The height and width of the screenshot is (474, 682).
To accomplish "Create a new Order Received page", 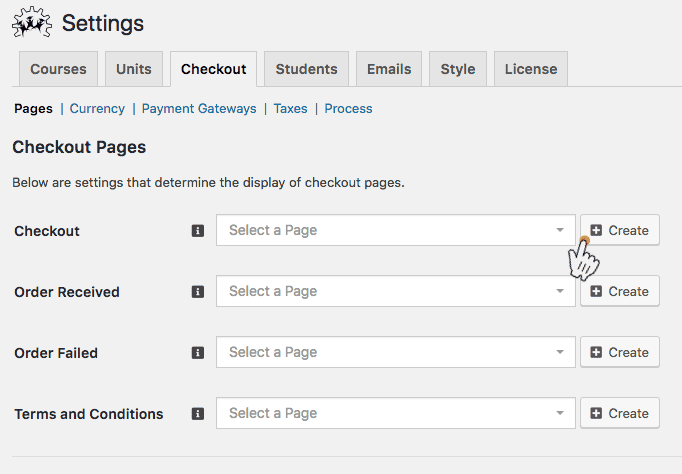I will pos(620,291).
